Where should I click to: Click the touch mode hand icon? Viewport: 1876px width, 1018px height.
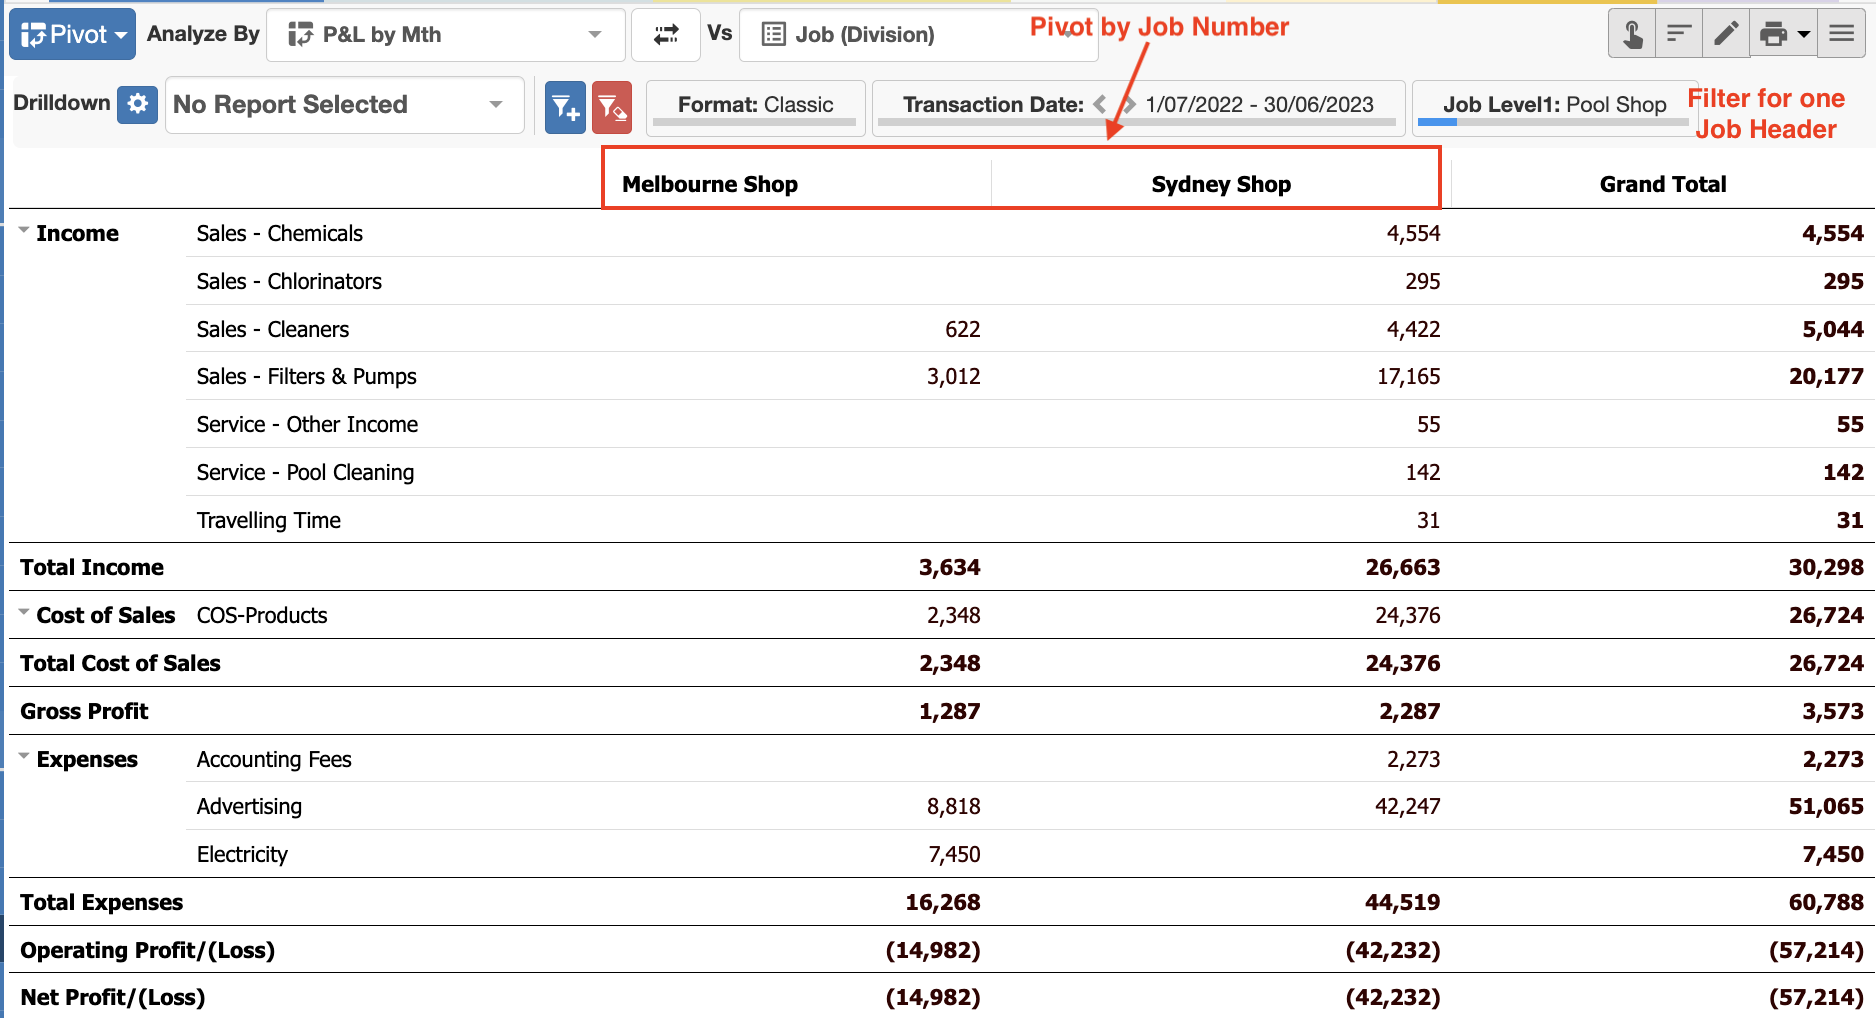point(1632,35)
